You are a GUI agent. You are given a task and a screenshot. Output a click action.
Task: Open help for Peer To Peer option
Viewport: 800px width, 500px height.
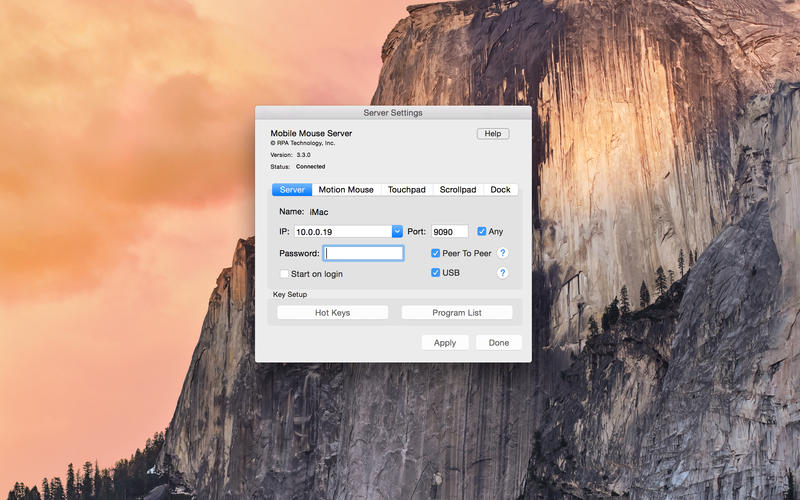tap(503, 253)
